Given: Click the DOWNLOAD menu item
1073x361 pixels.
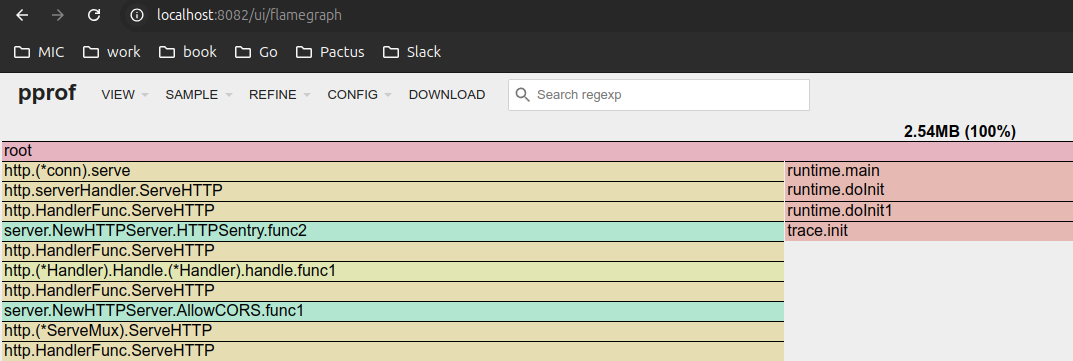Looking at the screenshot, I should tap(447, 95).
